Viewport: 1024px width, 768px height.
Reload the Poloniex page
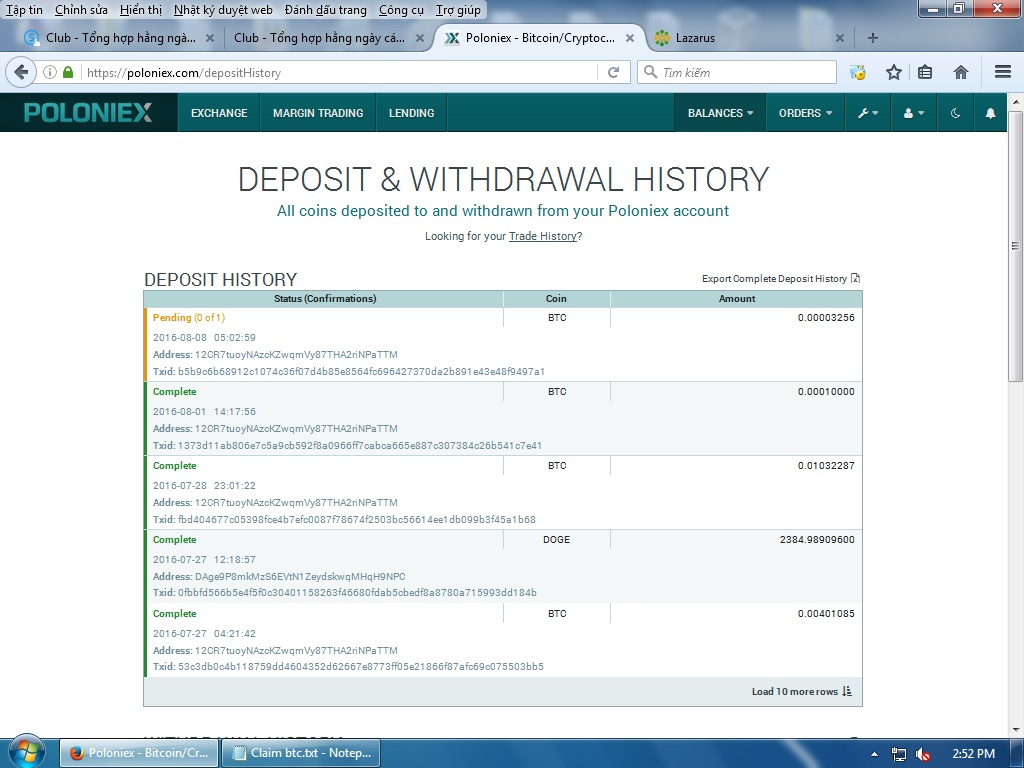pyautogui.click(x=613, y=72)
